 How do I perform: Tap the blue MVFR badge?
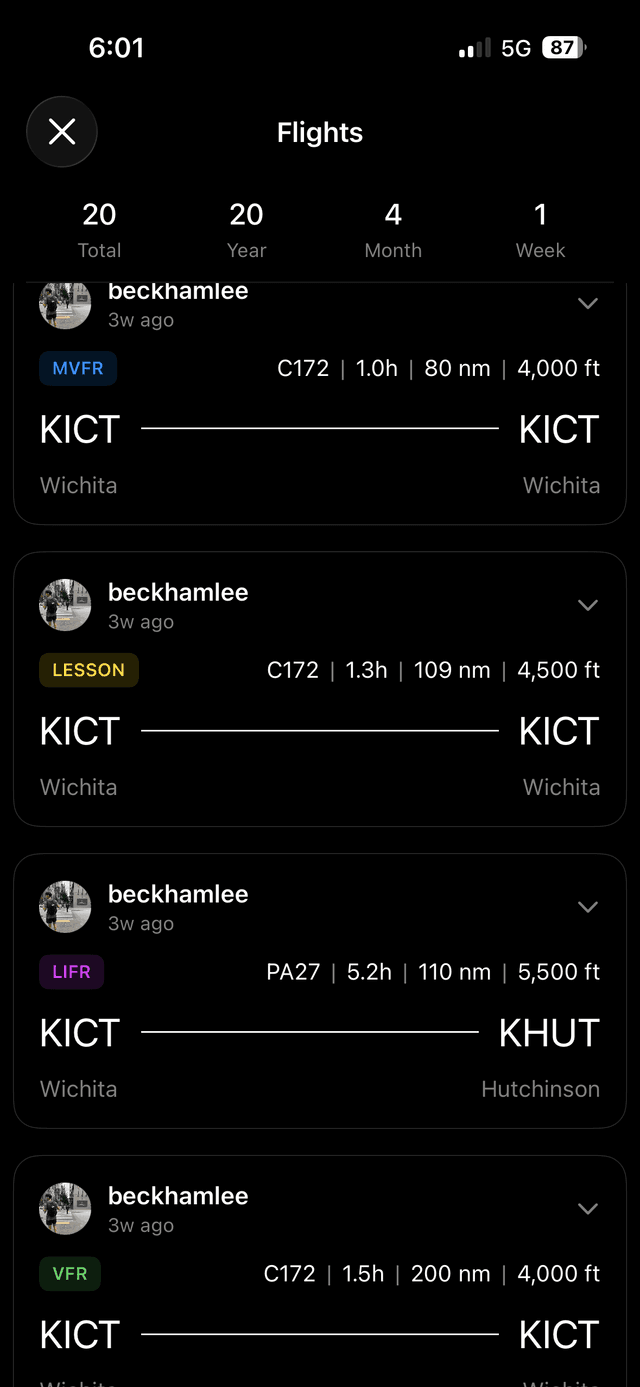[78, 368]
